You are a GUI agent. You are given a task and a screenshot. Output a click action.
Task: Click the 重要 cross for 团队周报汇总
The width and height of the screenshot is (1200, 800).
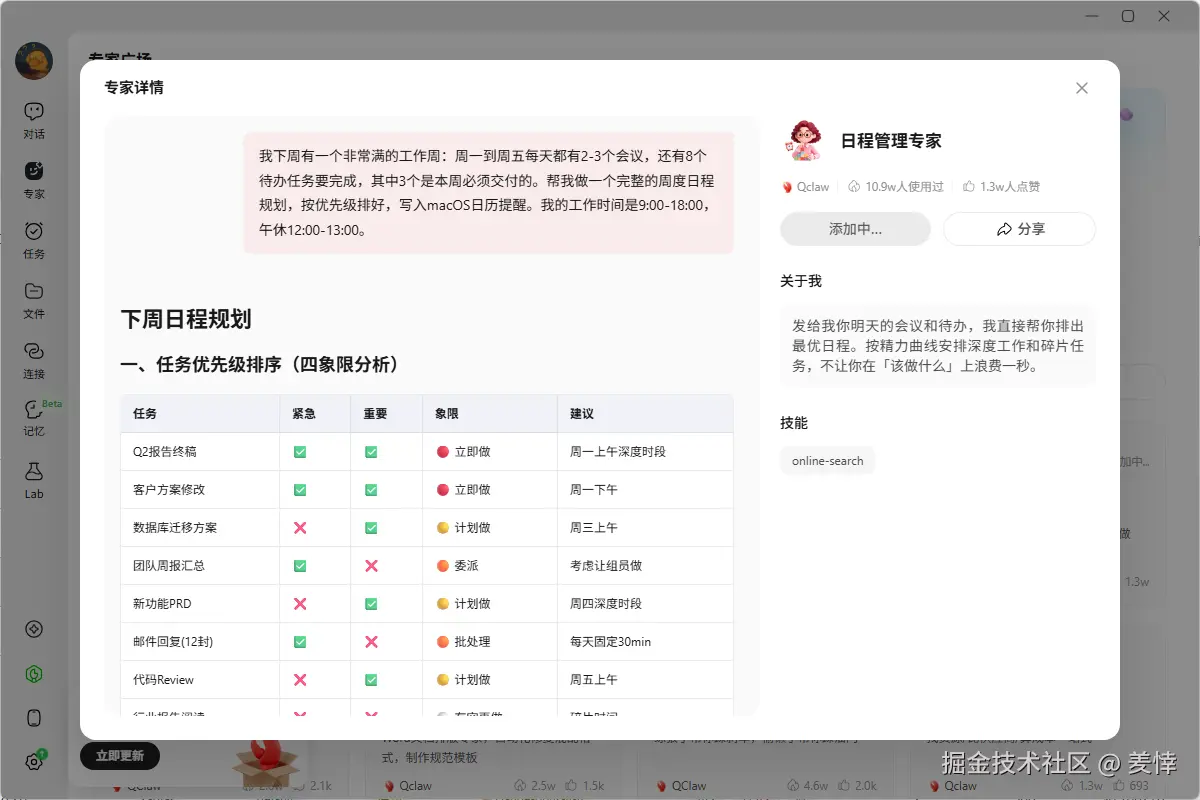371,566
